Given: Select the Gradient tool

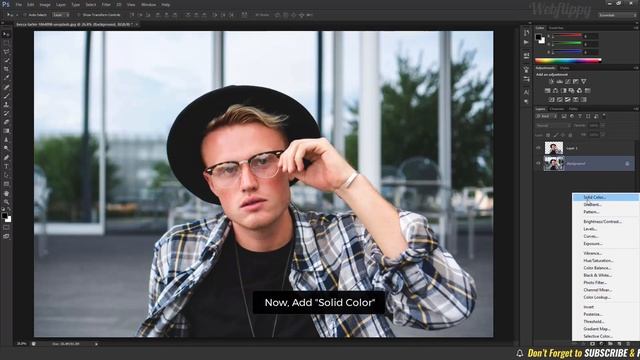Looking at the screenshot, I should click(6, 131).
